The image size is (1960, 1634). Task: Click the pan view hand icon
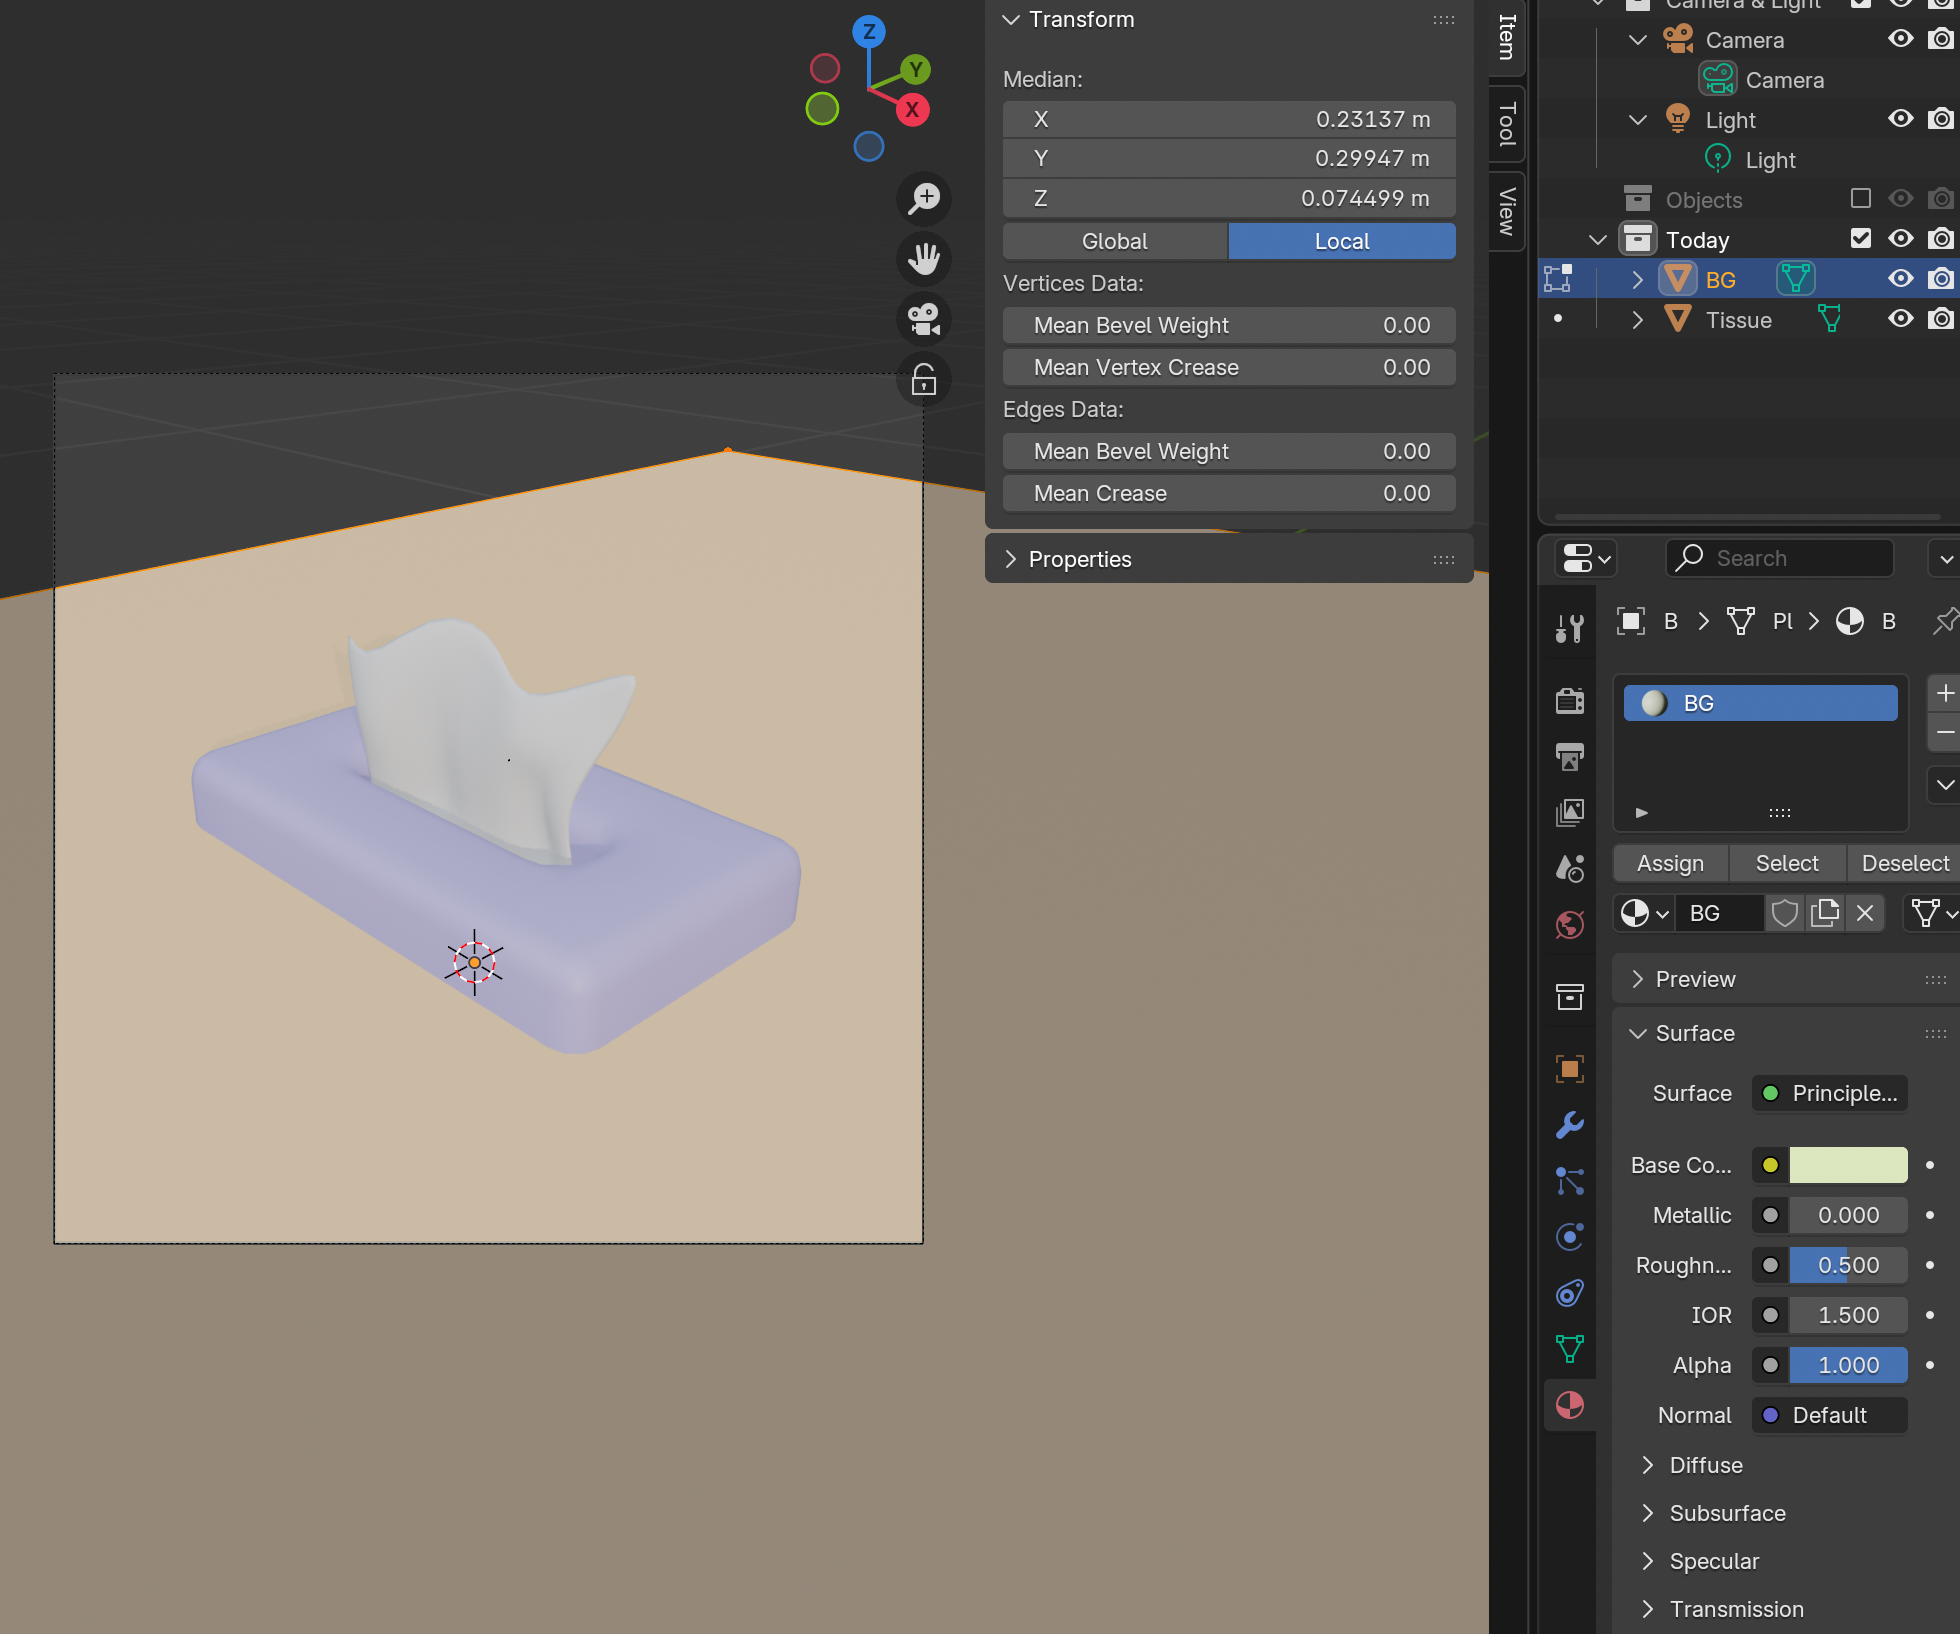[x=924, y=259]
